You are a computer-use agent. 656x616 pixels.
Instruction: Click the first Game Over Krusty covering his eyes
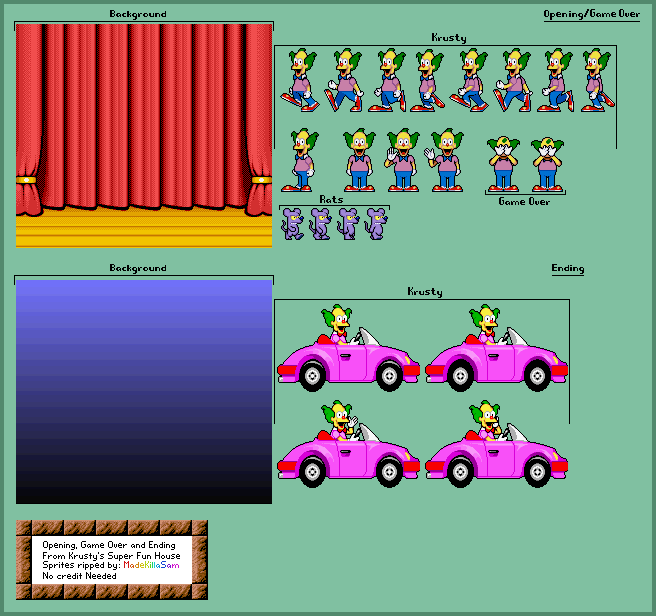503,164
